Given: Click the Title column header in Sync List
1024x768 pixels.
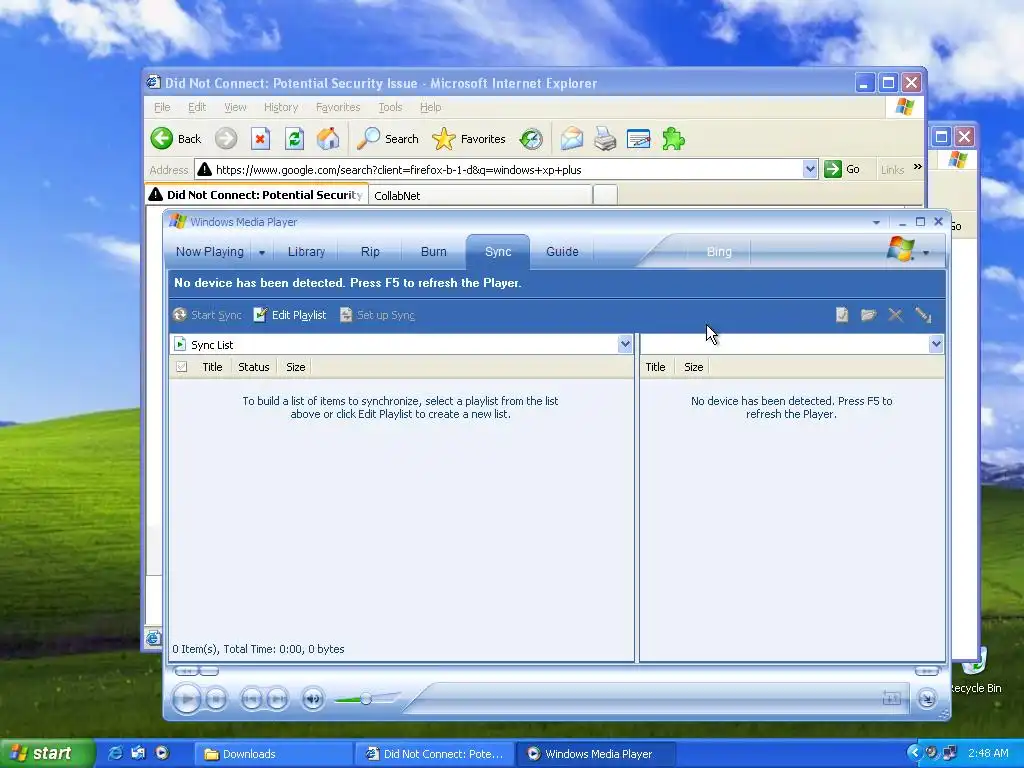Looking at the screenshot, I should tap(212, 367).
